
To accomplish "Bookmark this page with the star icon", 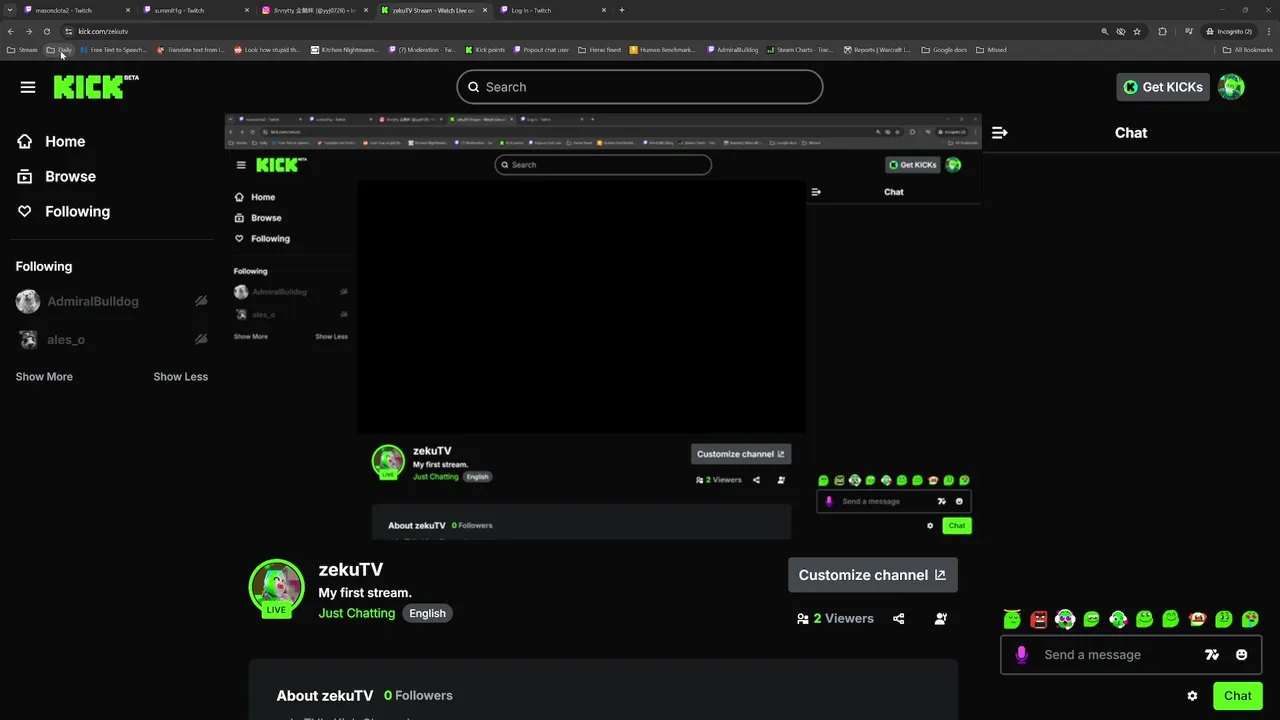I will coord(1137,31).
